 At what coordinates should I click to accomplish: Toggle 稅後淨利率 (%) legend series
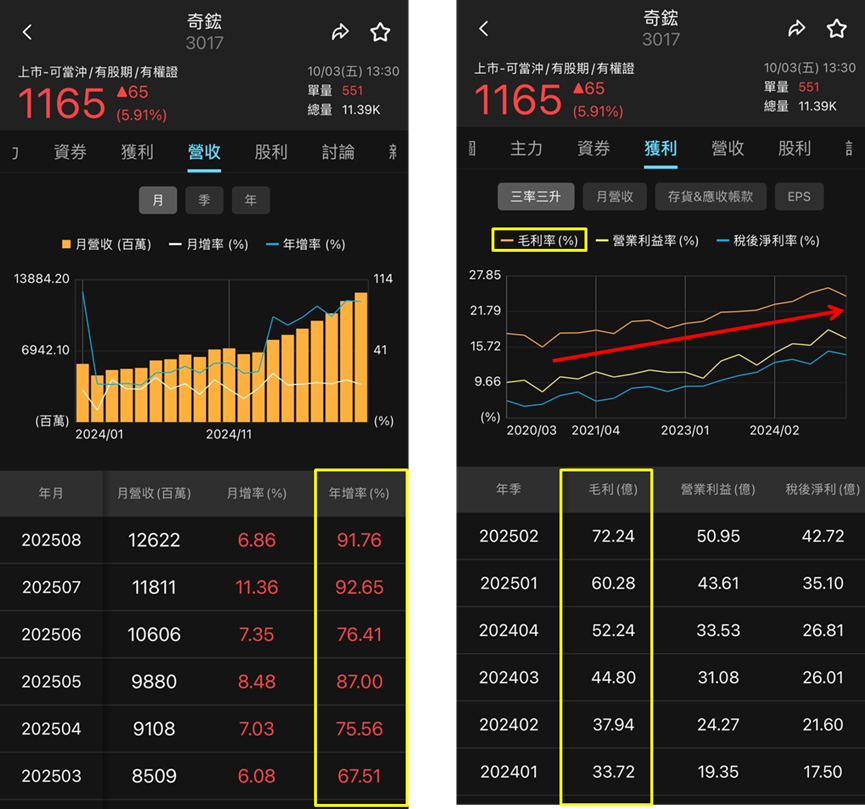[x=768, y=241]
